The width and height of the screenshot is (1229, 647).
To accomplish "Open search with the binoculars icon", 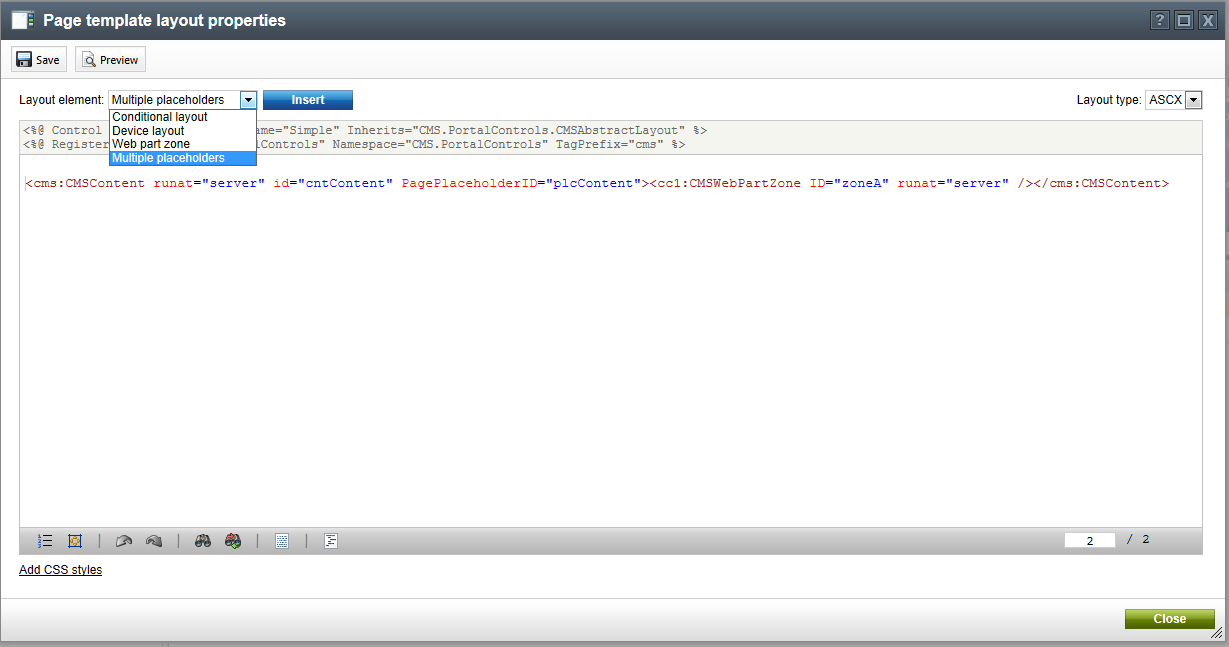I will 203,541.
